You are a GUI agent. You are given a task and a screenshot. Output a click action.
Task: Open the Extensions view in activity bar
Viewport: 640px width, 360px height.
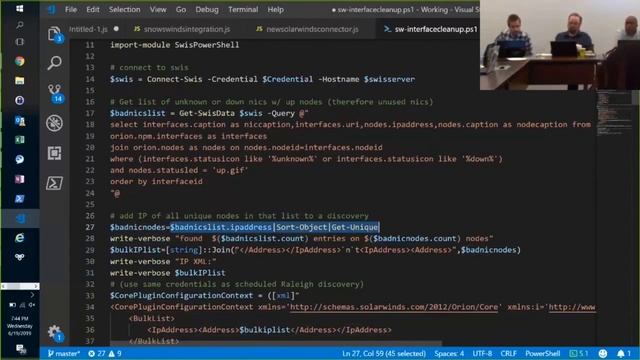[54, 153]
